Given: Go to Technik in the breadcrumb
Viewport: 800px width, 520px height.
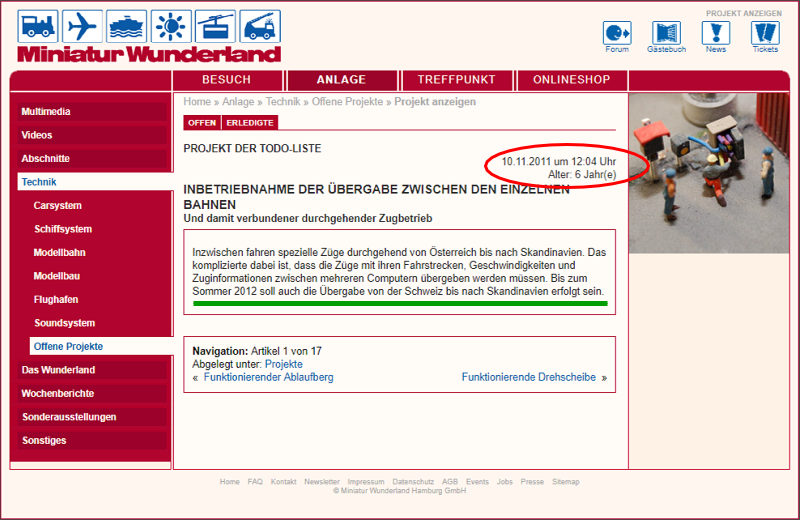Looking at the screenshot, I should pos(283,102).
